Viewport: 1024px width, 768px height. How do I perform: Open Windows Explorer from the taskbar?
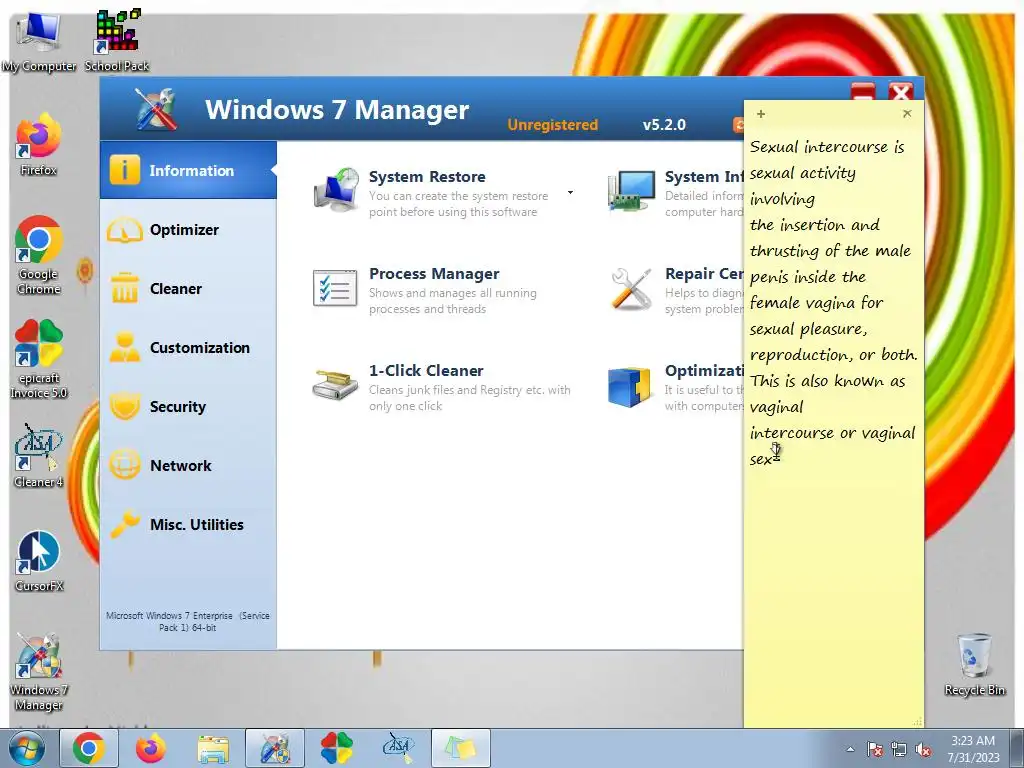click(213, 748)
